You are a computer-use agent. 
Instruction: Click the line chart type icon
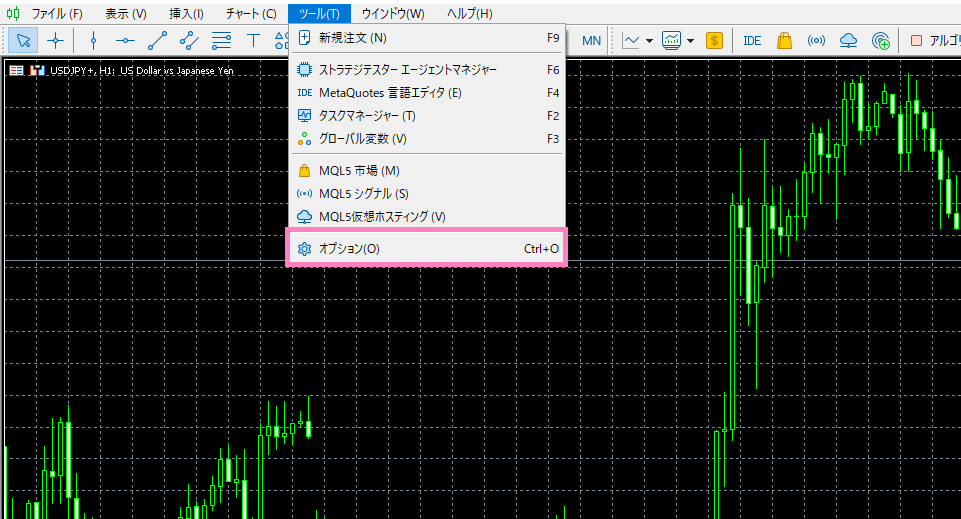[631, 41]
